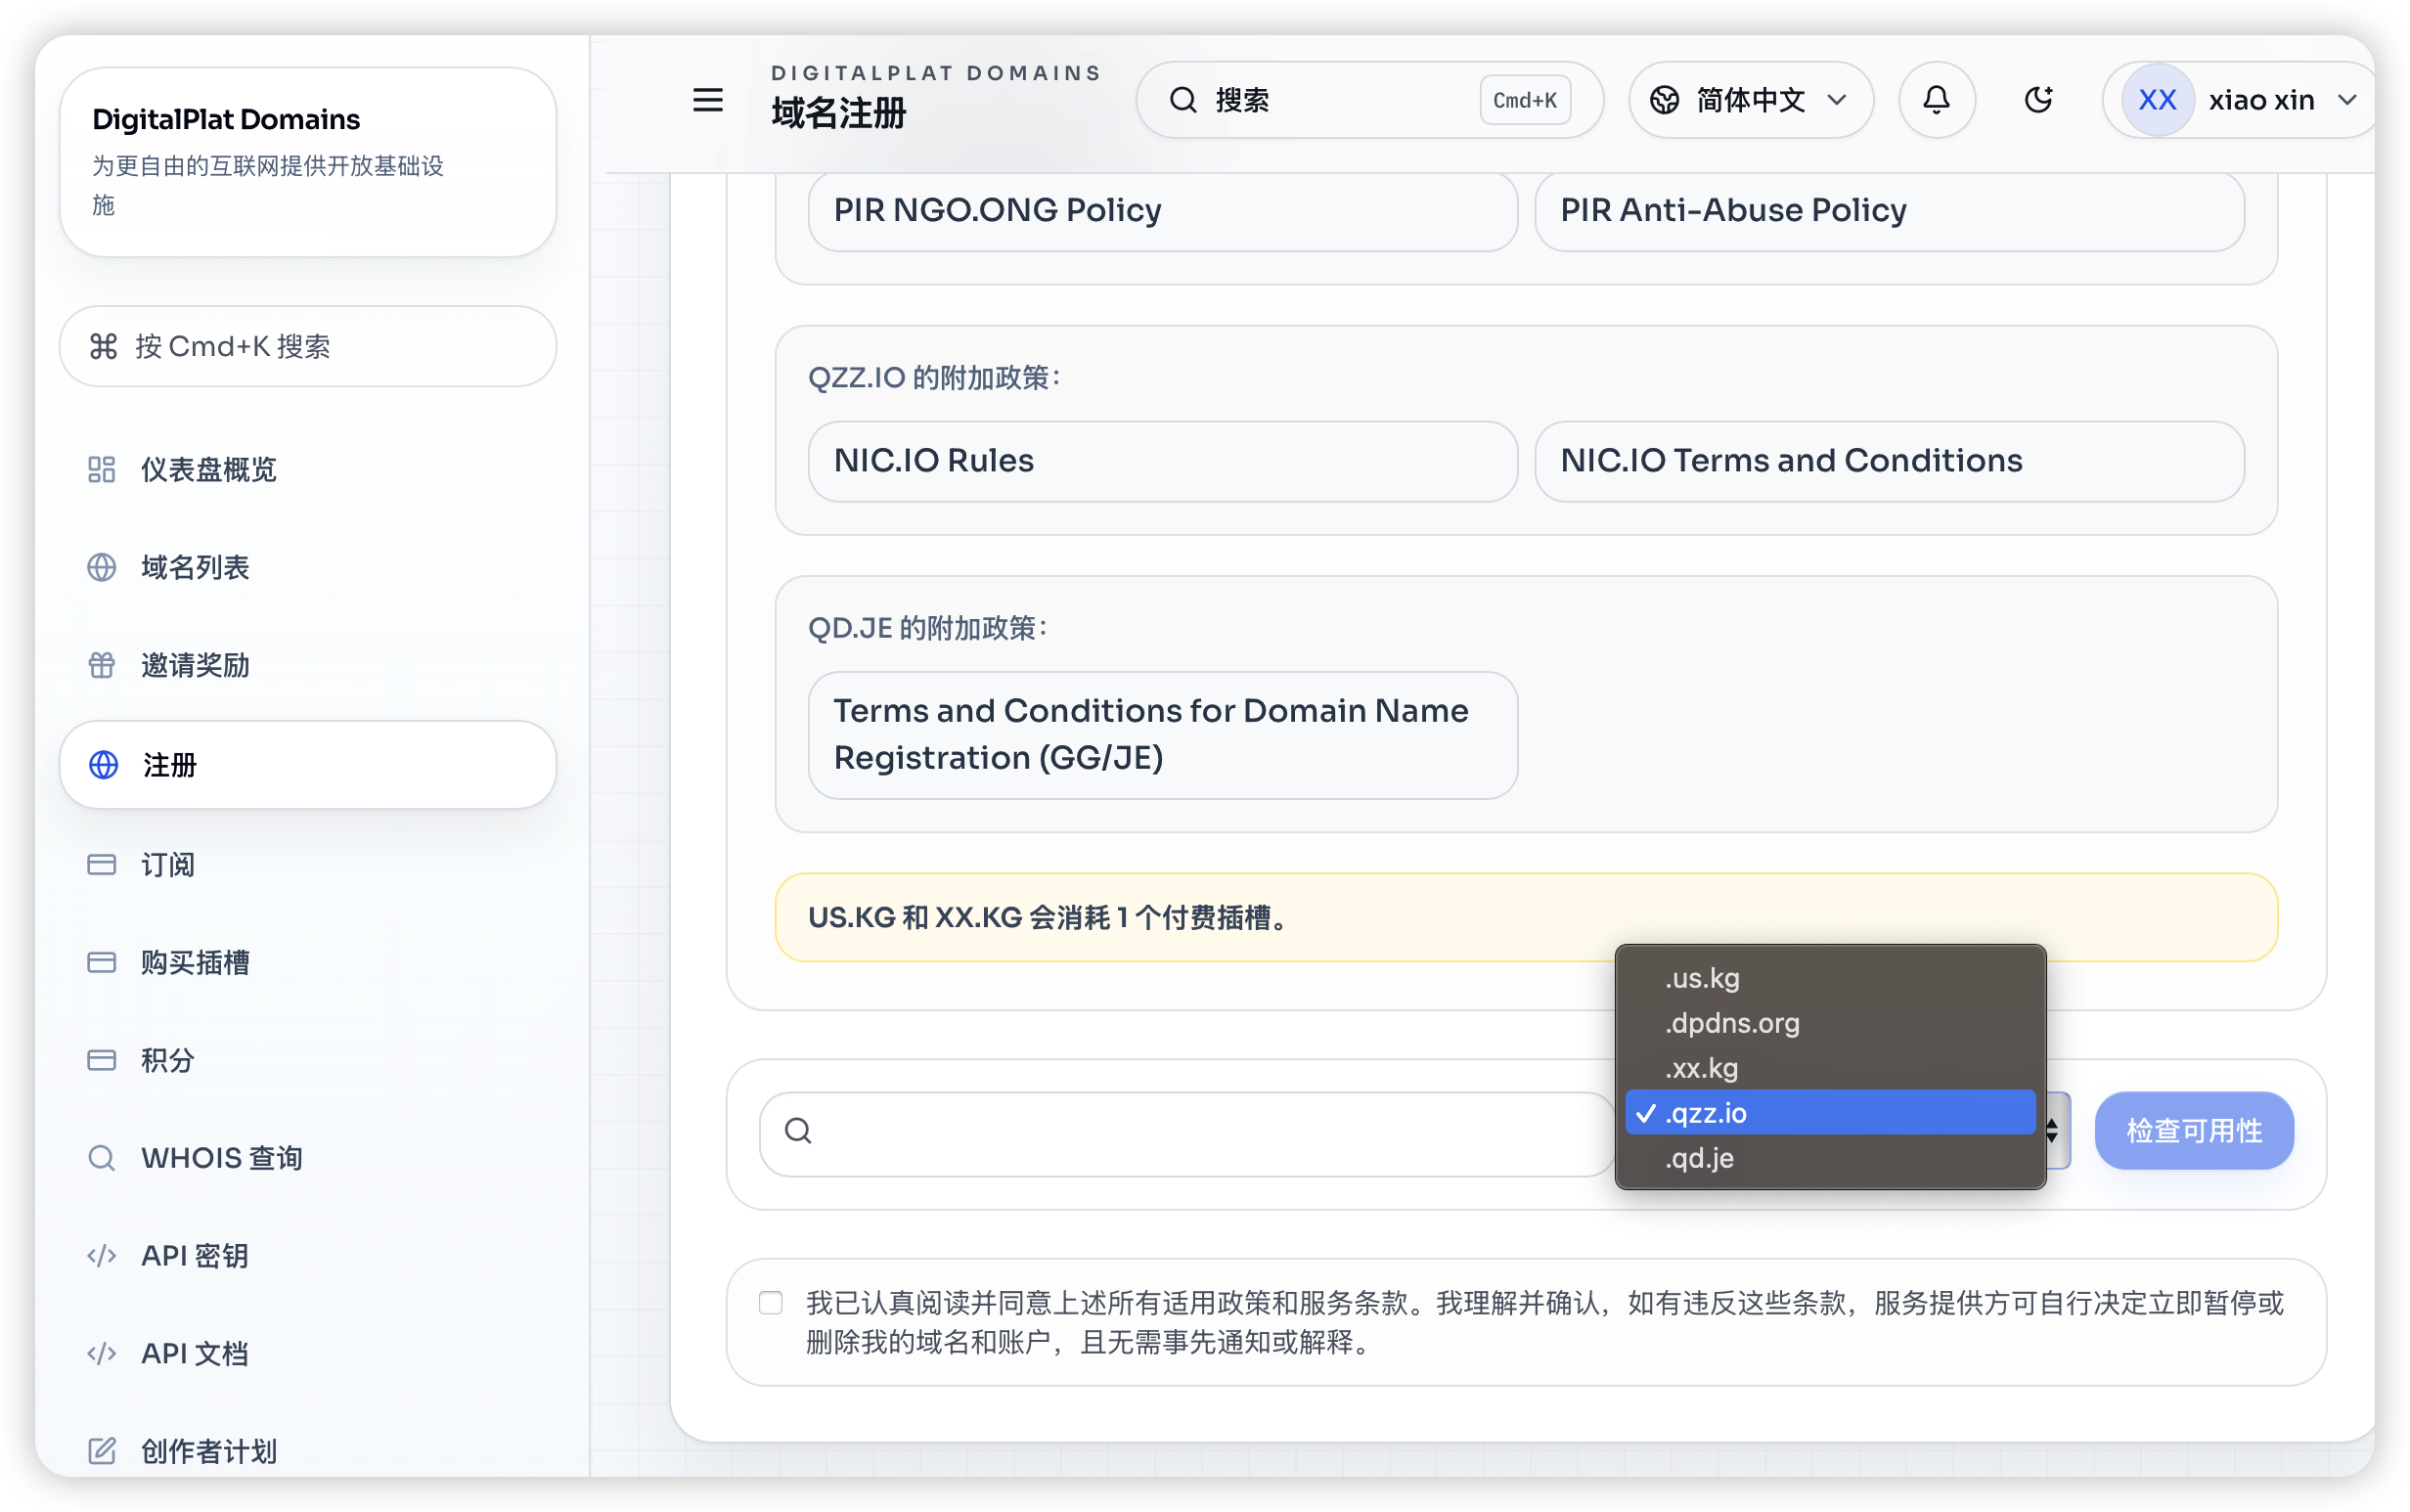Check the policy agreement checkbox
2410x1512 pixels.
click(770, 1303)
